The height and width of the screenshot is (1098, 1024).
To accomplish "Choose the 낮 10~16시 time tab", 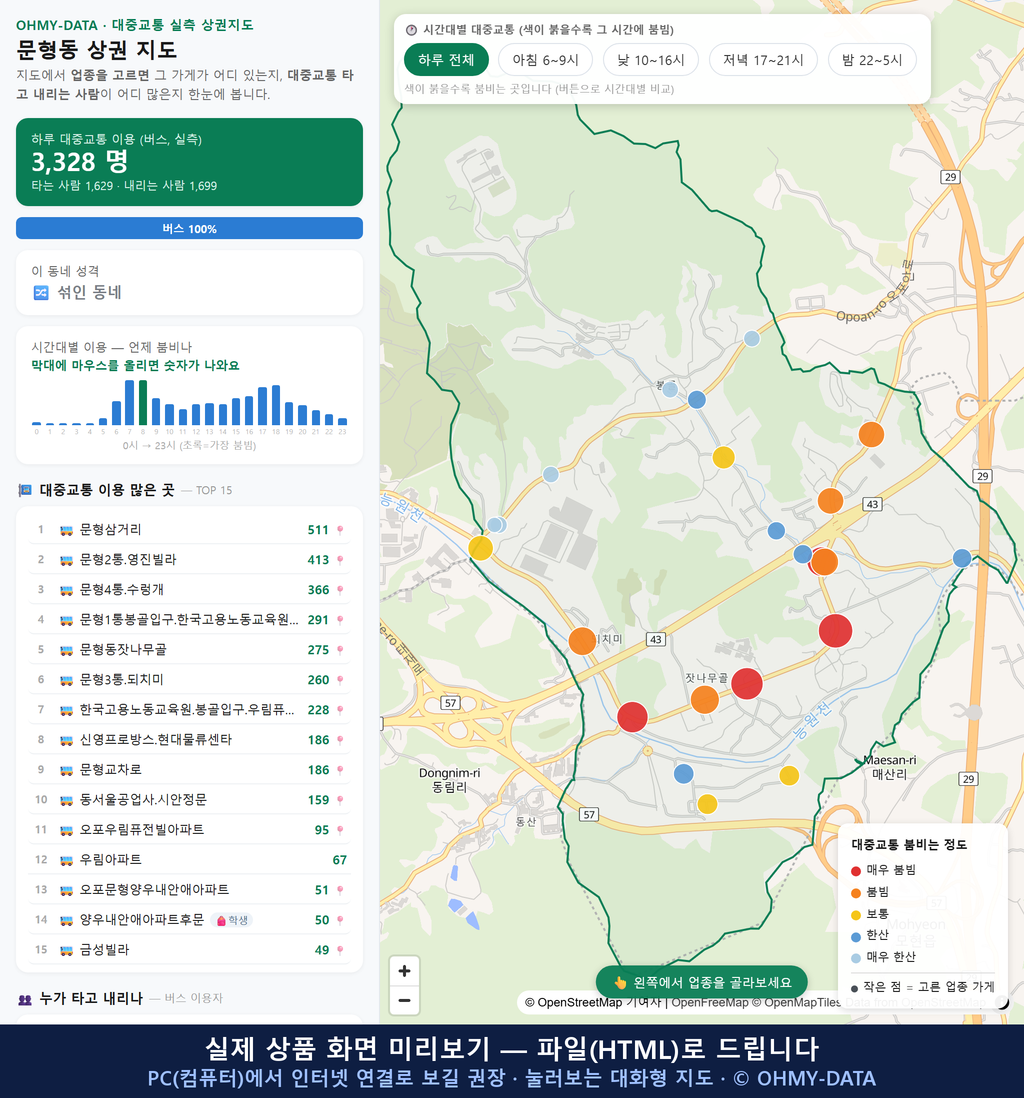I will 651,60.
